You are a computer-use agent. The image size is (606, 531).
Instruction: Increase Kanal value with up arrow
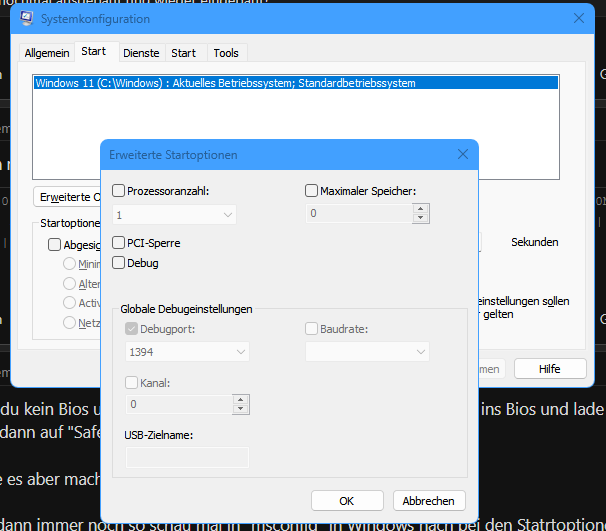[x=240, y=400]
